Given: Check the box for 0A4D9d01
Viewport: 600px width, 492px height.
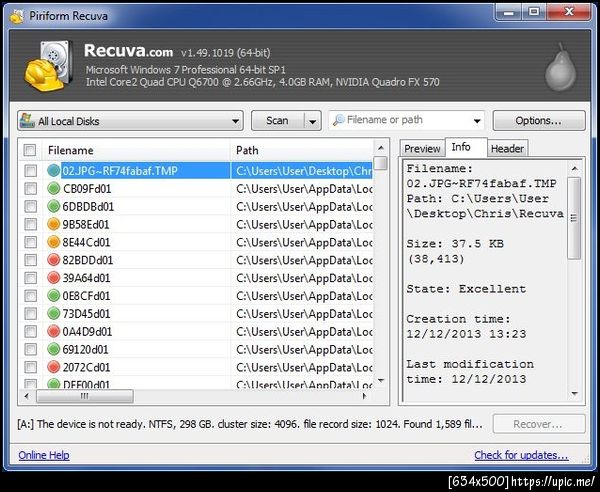Looking at the screenshot, I should coord(31,331).
